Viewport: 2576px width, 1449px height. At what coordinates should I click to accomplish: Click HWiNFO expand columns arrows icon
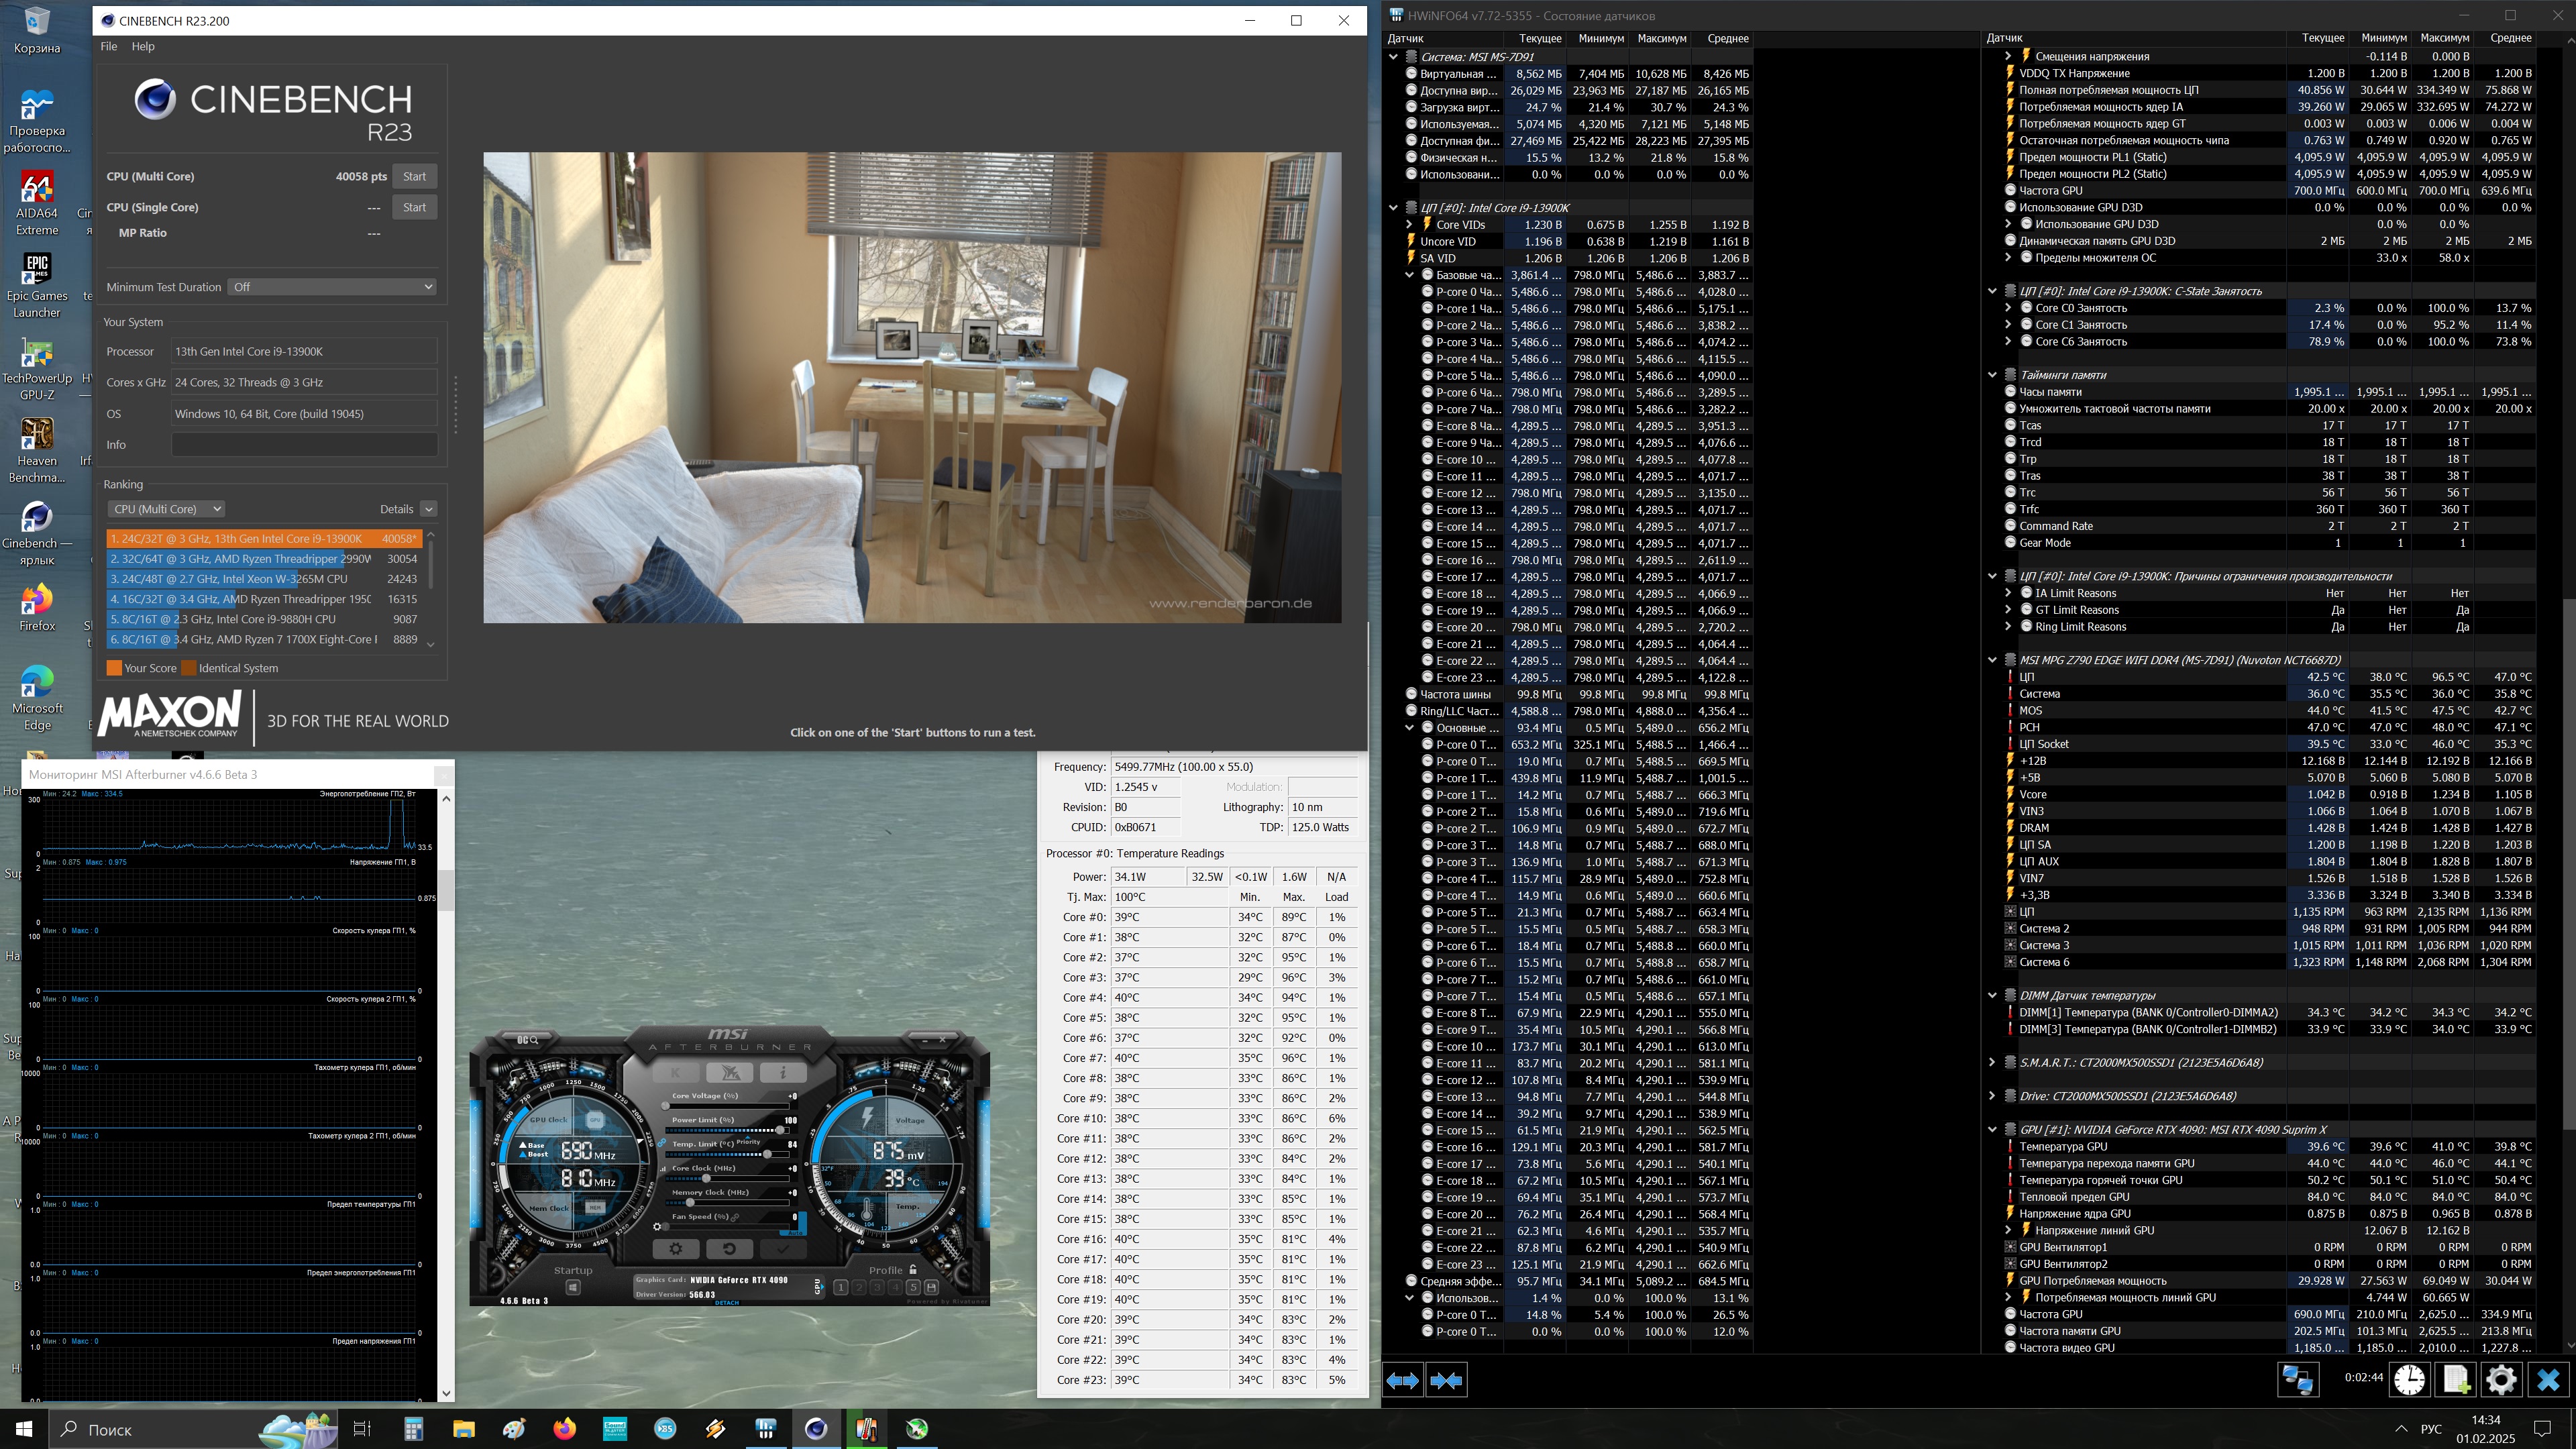[1402, 1380]
